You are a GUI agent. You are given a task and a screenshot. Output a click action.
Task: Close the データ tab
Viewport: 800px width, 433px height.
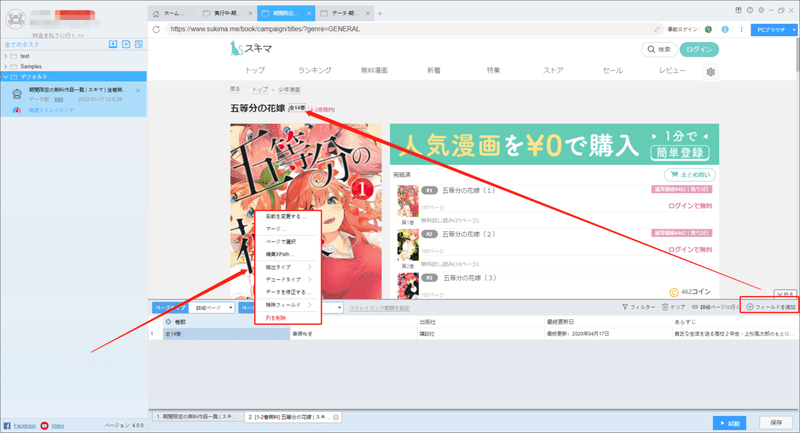pos(368,14)
